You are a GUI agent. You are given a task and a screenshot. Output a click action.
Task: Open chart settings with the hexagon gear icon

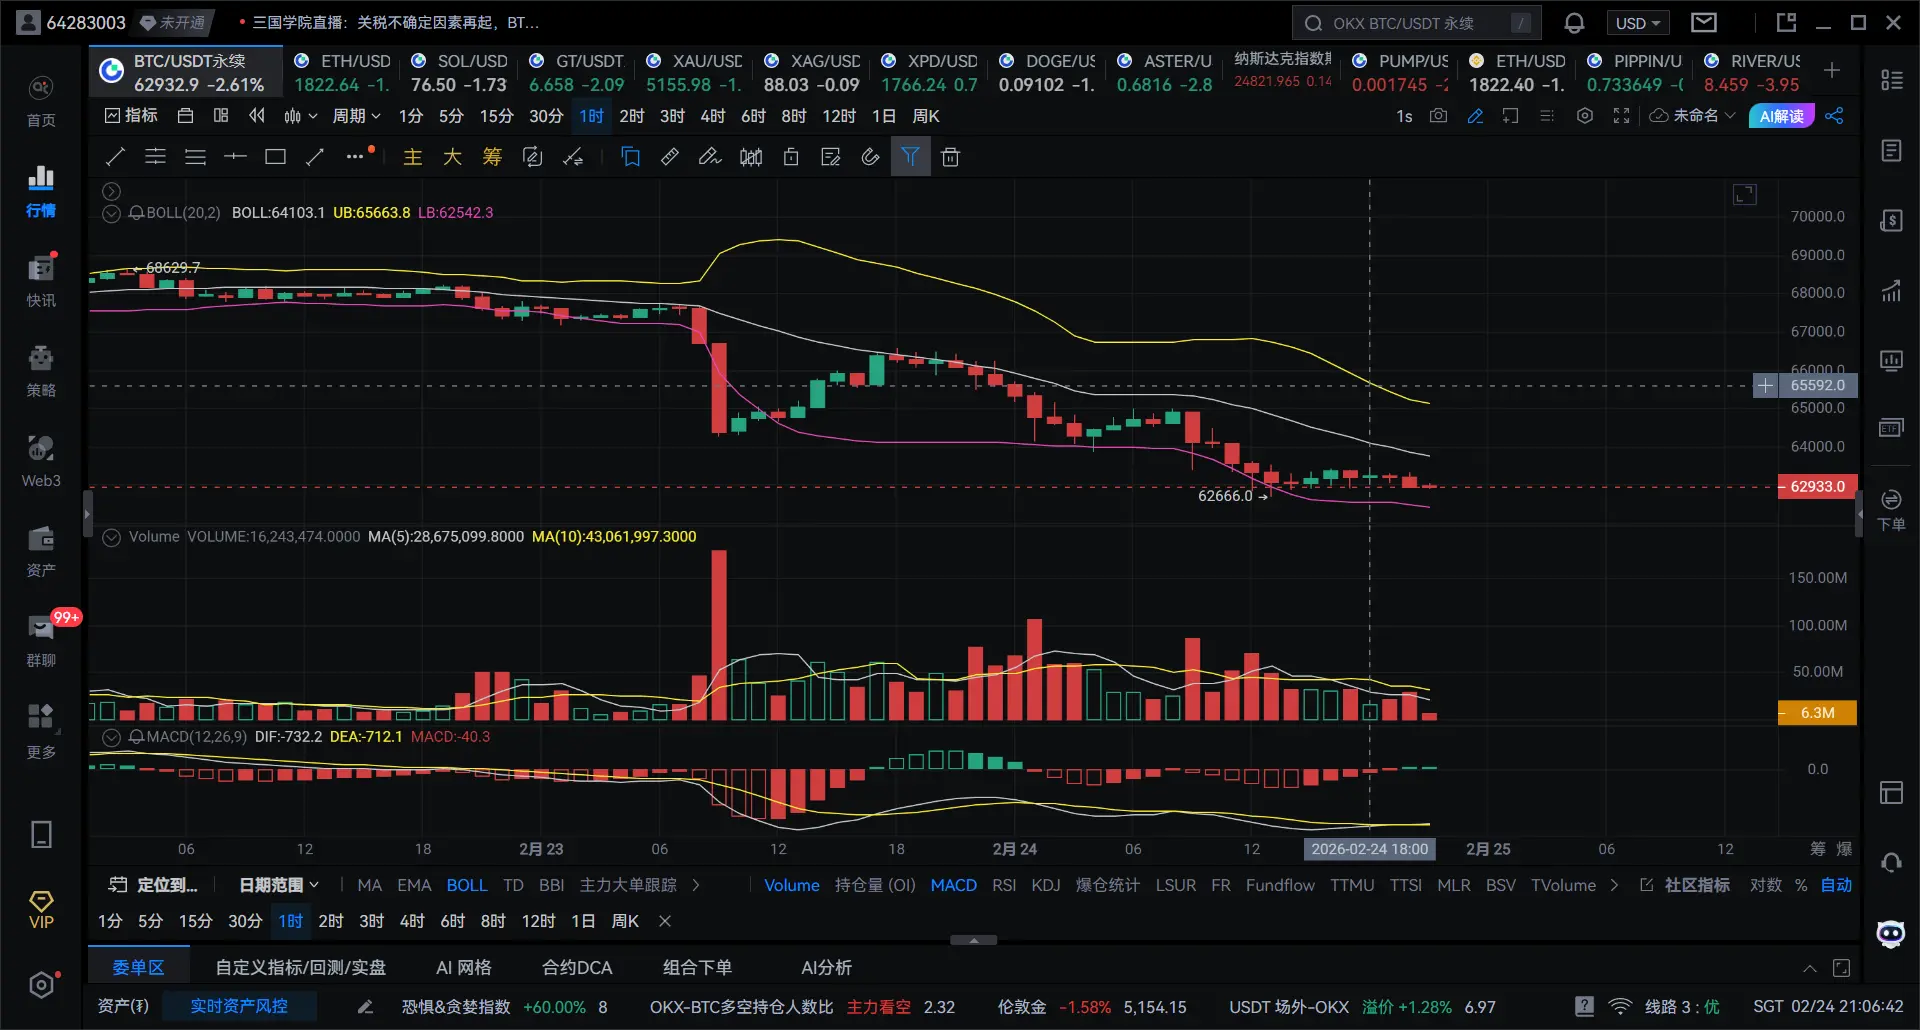[x=1584, y=116]
